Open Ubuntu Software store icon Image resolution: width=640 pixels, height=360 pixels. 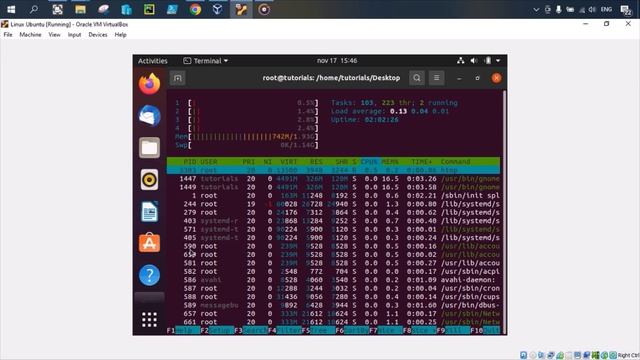149,243
